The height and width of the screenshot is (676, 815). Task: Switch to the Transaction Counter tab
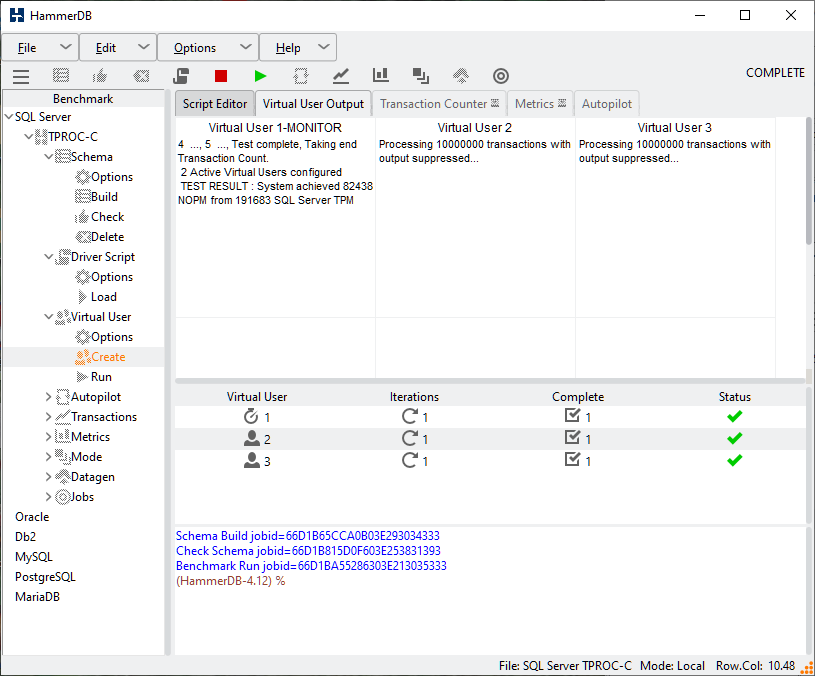439,104
